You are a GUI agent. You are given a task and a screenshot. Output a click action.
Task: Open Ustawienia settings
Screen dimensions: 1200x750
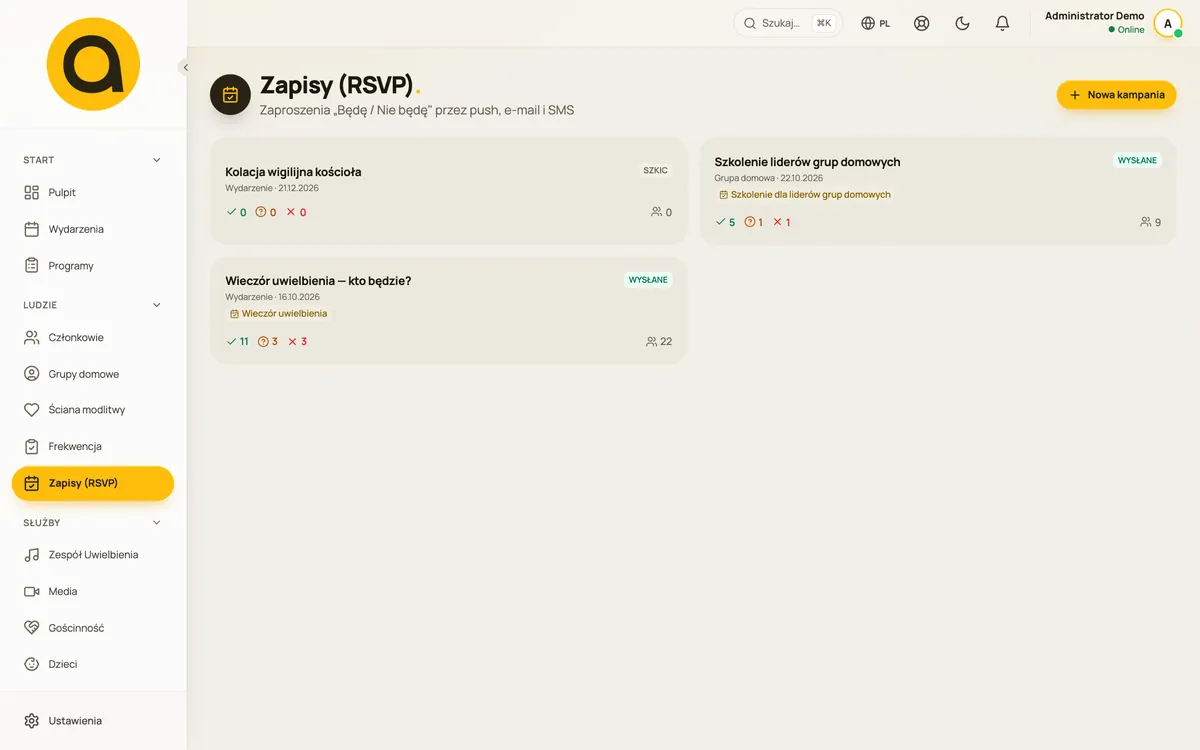(x=93, y=721)
